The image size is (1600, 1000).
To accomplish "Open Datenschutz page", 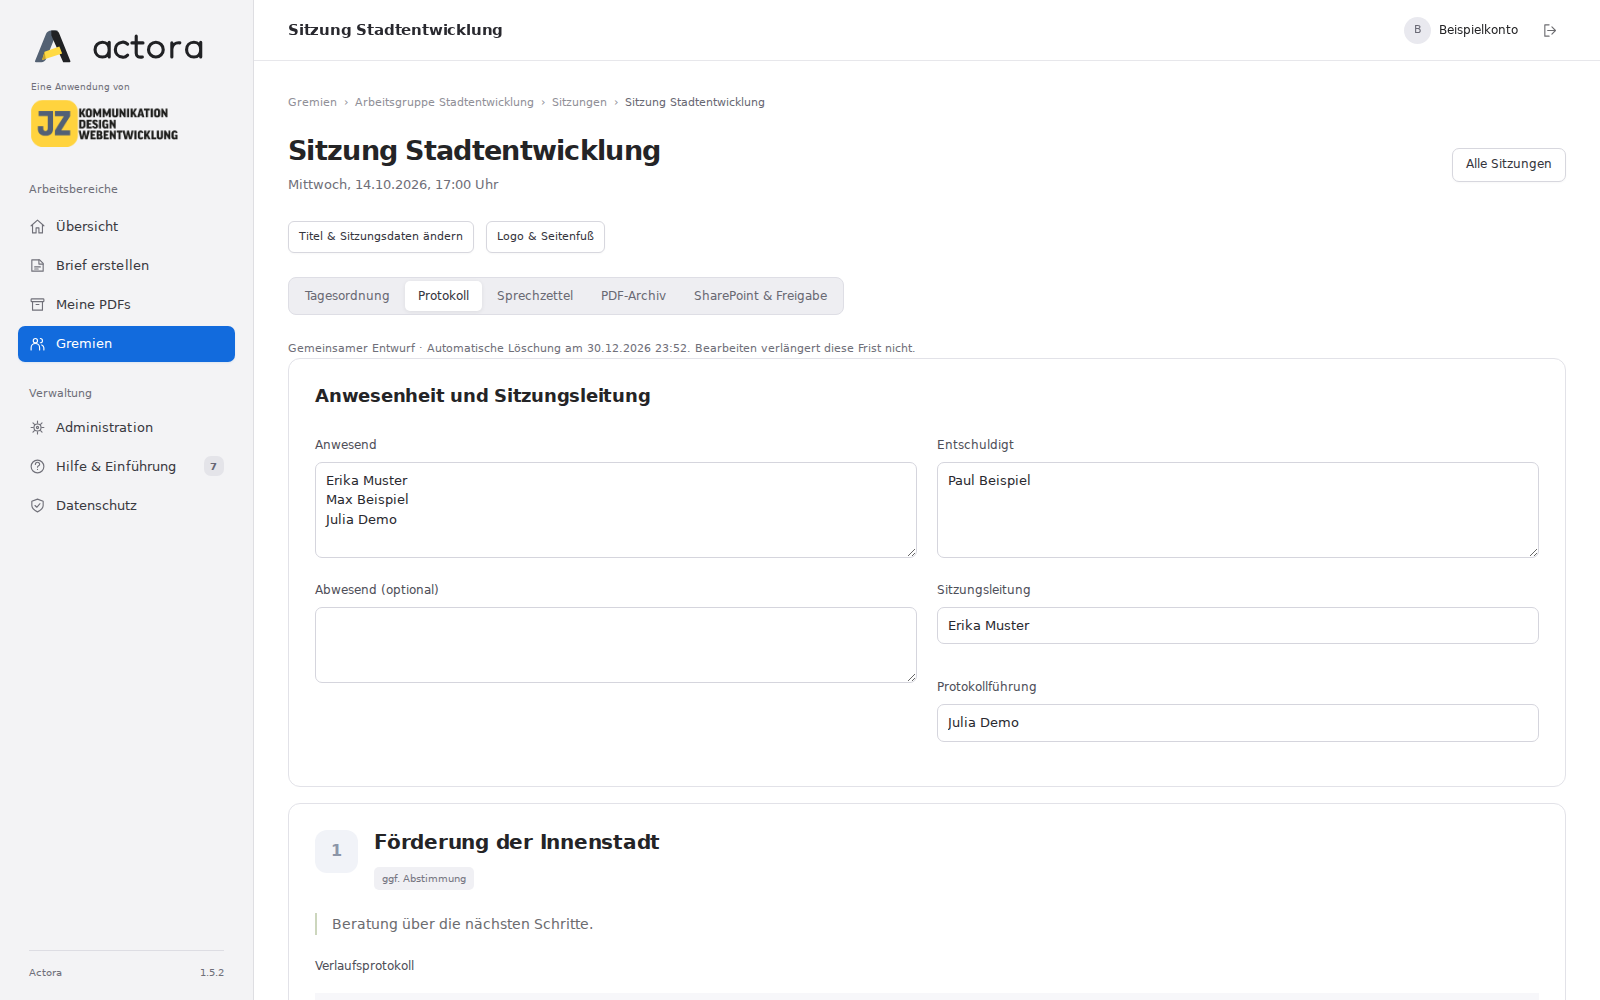I will (126, 506).
